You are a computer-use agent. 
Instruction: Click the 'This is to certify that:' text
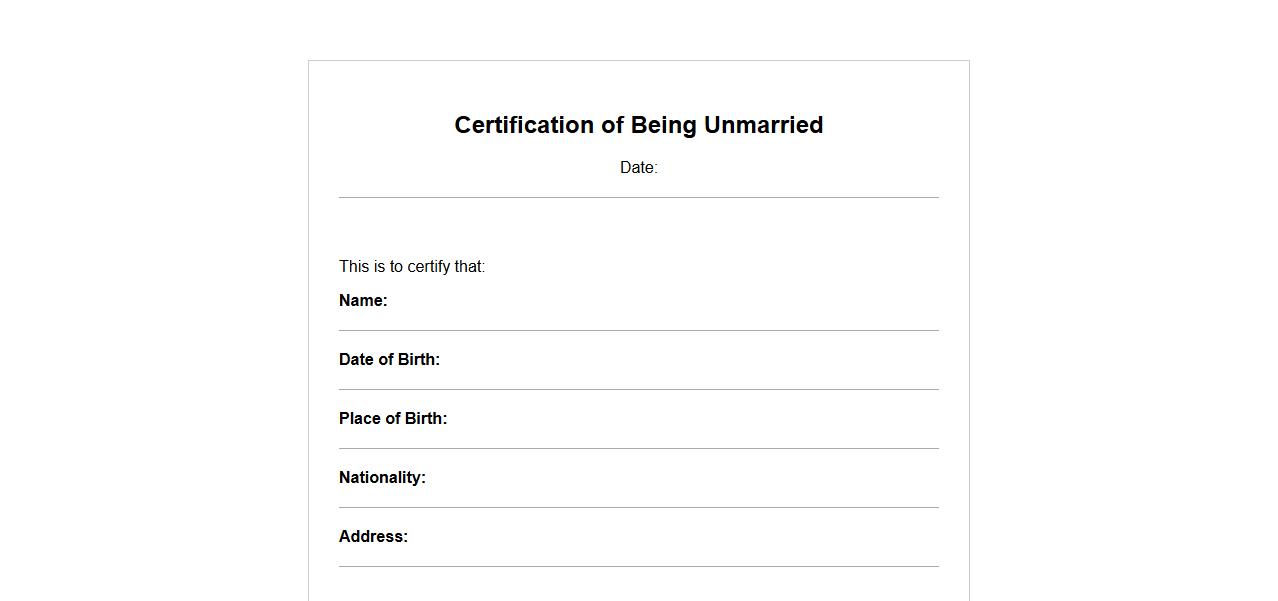coord(412,267)
